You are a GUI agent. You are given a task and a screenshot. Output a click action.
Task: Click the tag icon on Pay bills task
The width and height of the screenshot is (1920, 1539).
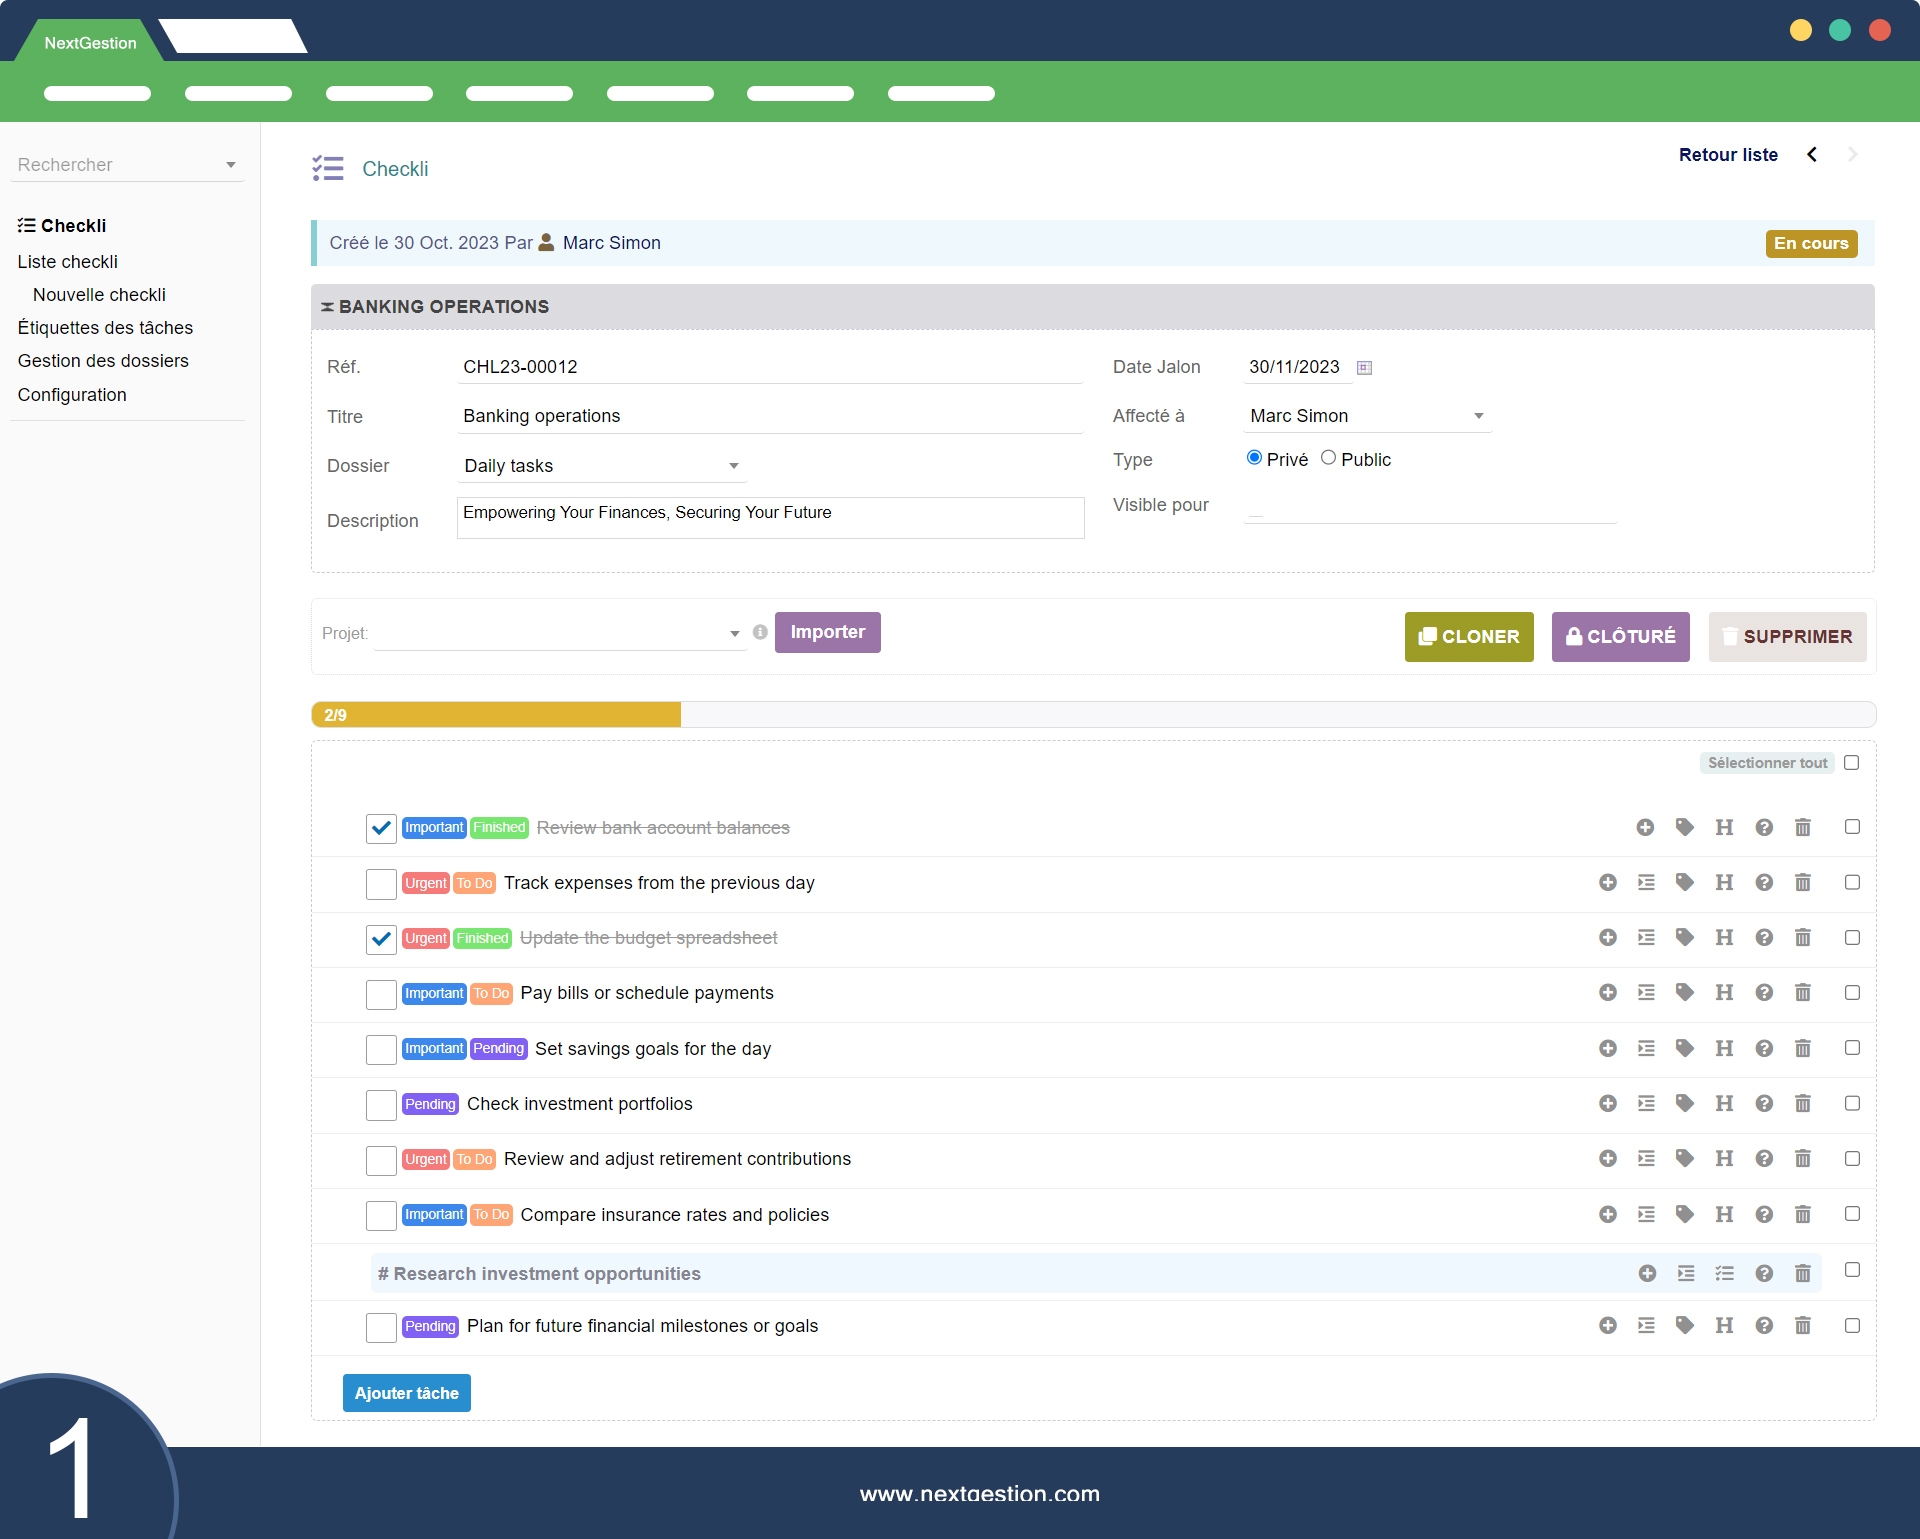(1685, 993)
